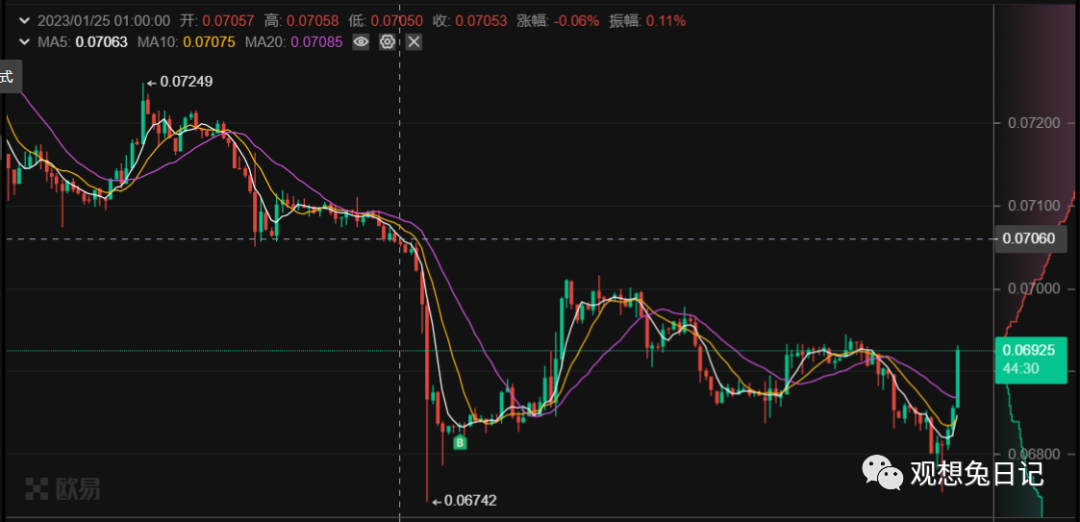Click the MA10 value 0.07075
The width and height of the screenshot is (1080, 522).
point(209,42)
